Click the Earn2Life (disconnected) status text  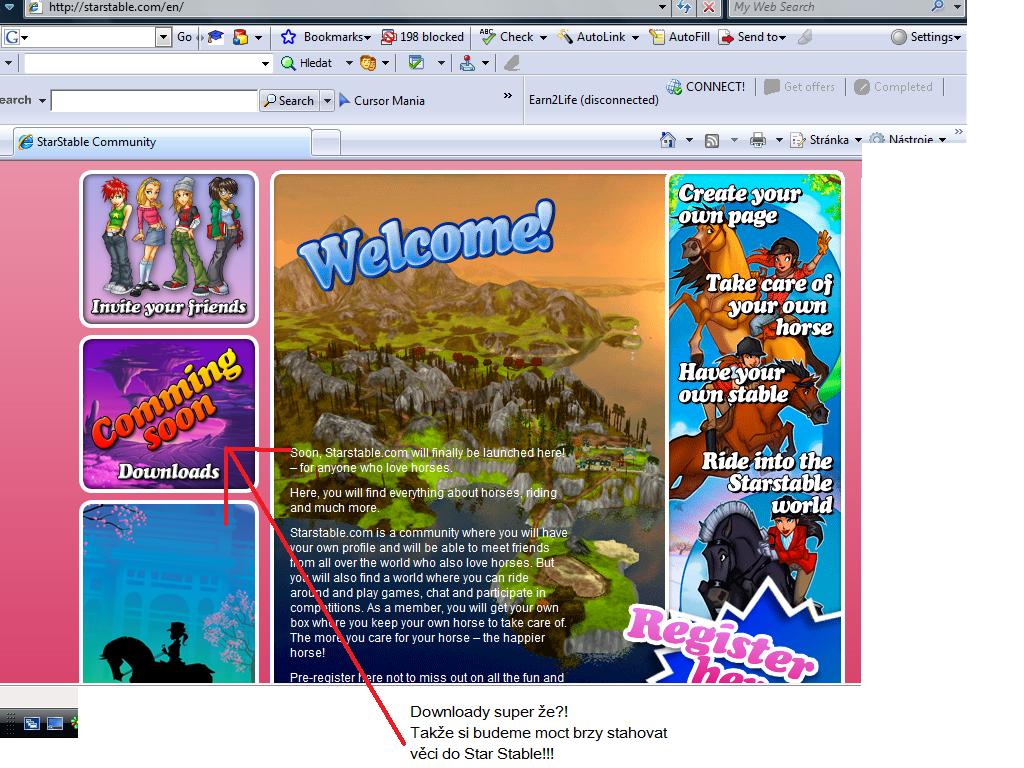594,100
